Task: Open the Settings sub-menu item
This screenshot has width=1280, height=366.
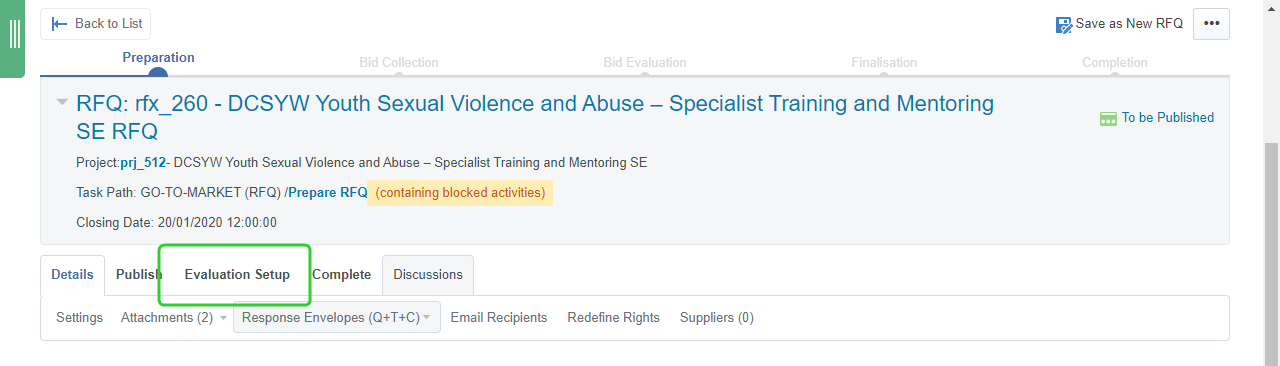Action: tap(79, 318)
